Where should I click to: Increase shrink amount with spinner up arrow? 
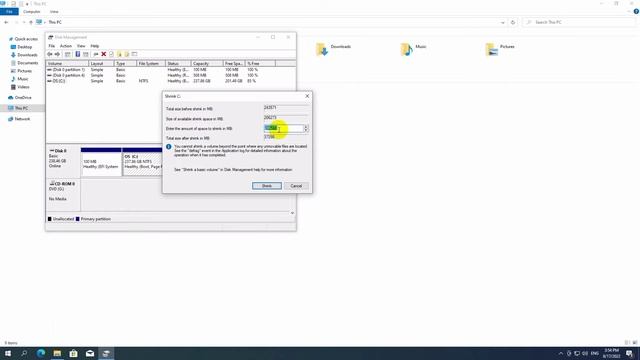click(306, 127)
